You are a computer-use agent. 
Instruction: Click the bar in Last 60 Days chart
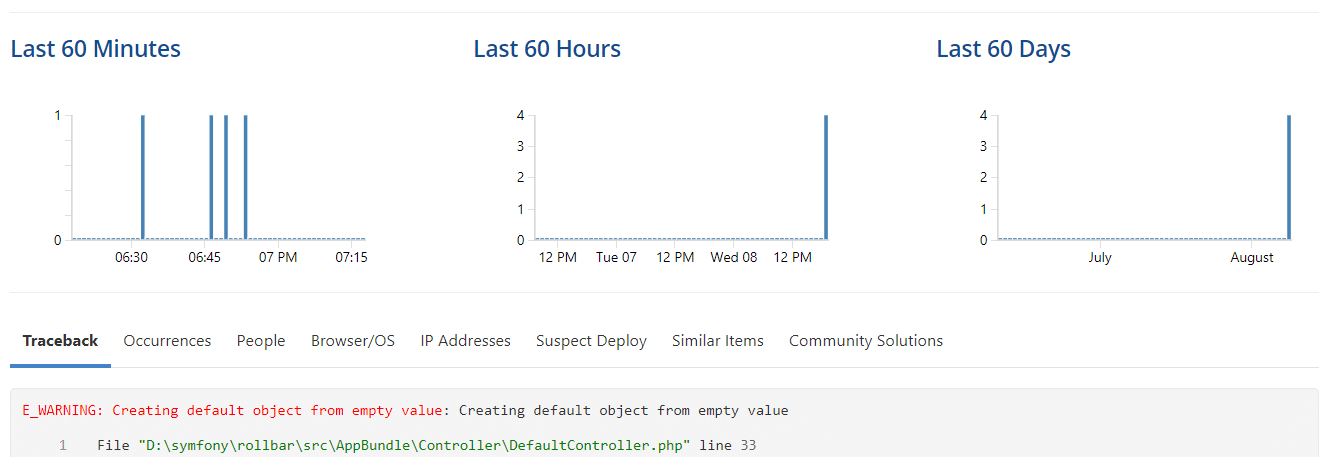pos(1289,177)
